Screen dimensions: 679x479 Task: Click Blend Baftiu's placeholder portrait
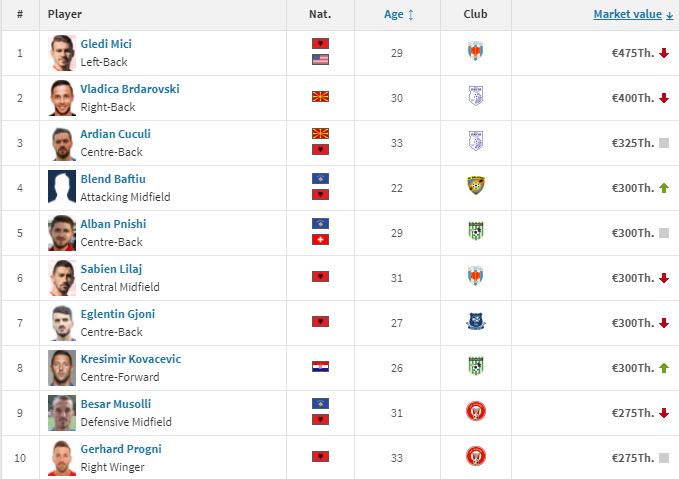click(x=62, y=187)
